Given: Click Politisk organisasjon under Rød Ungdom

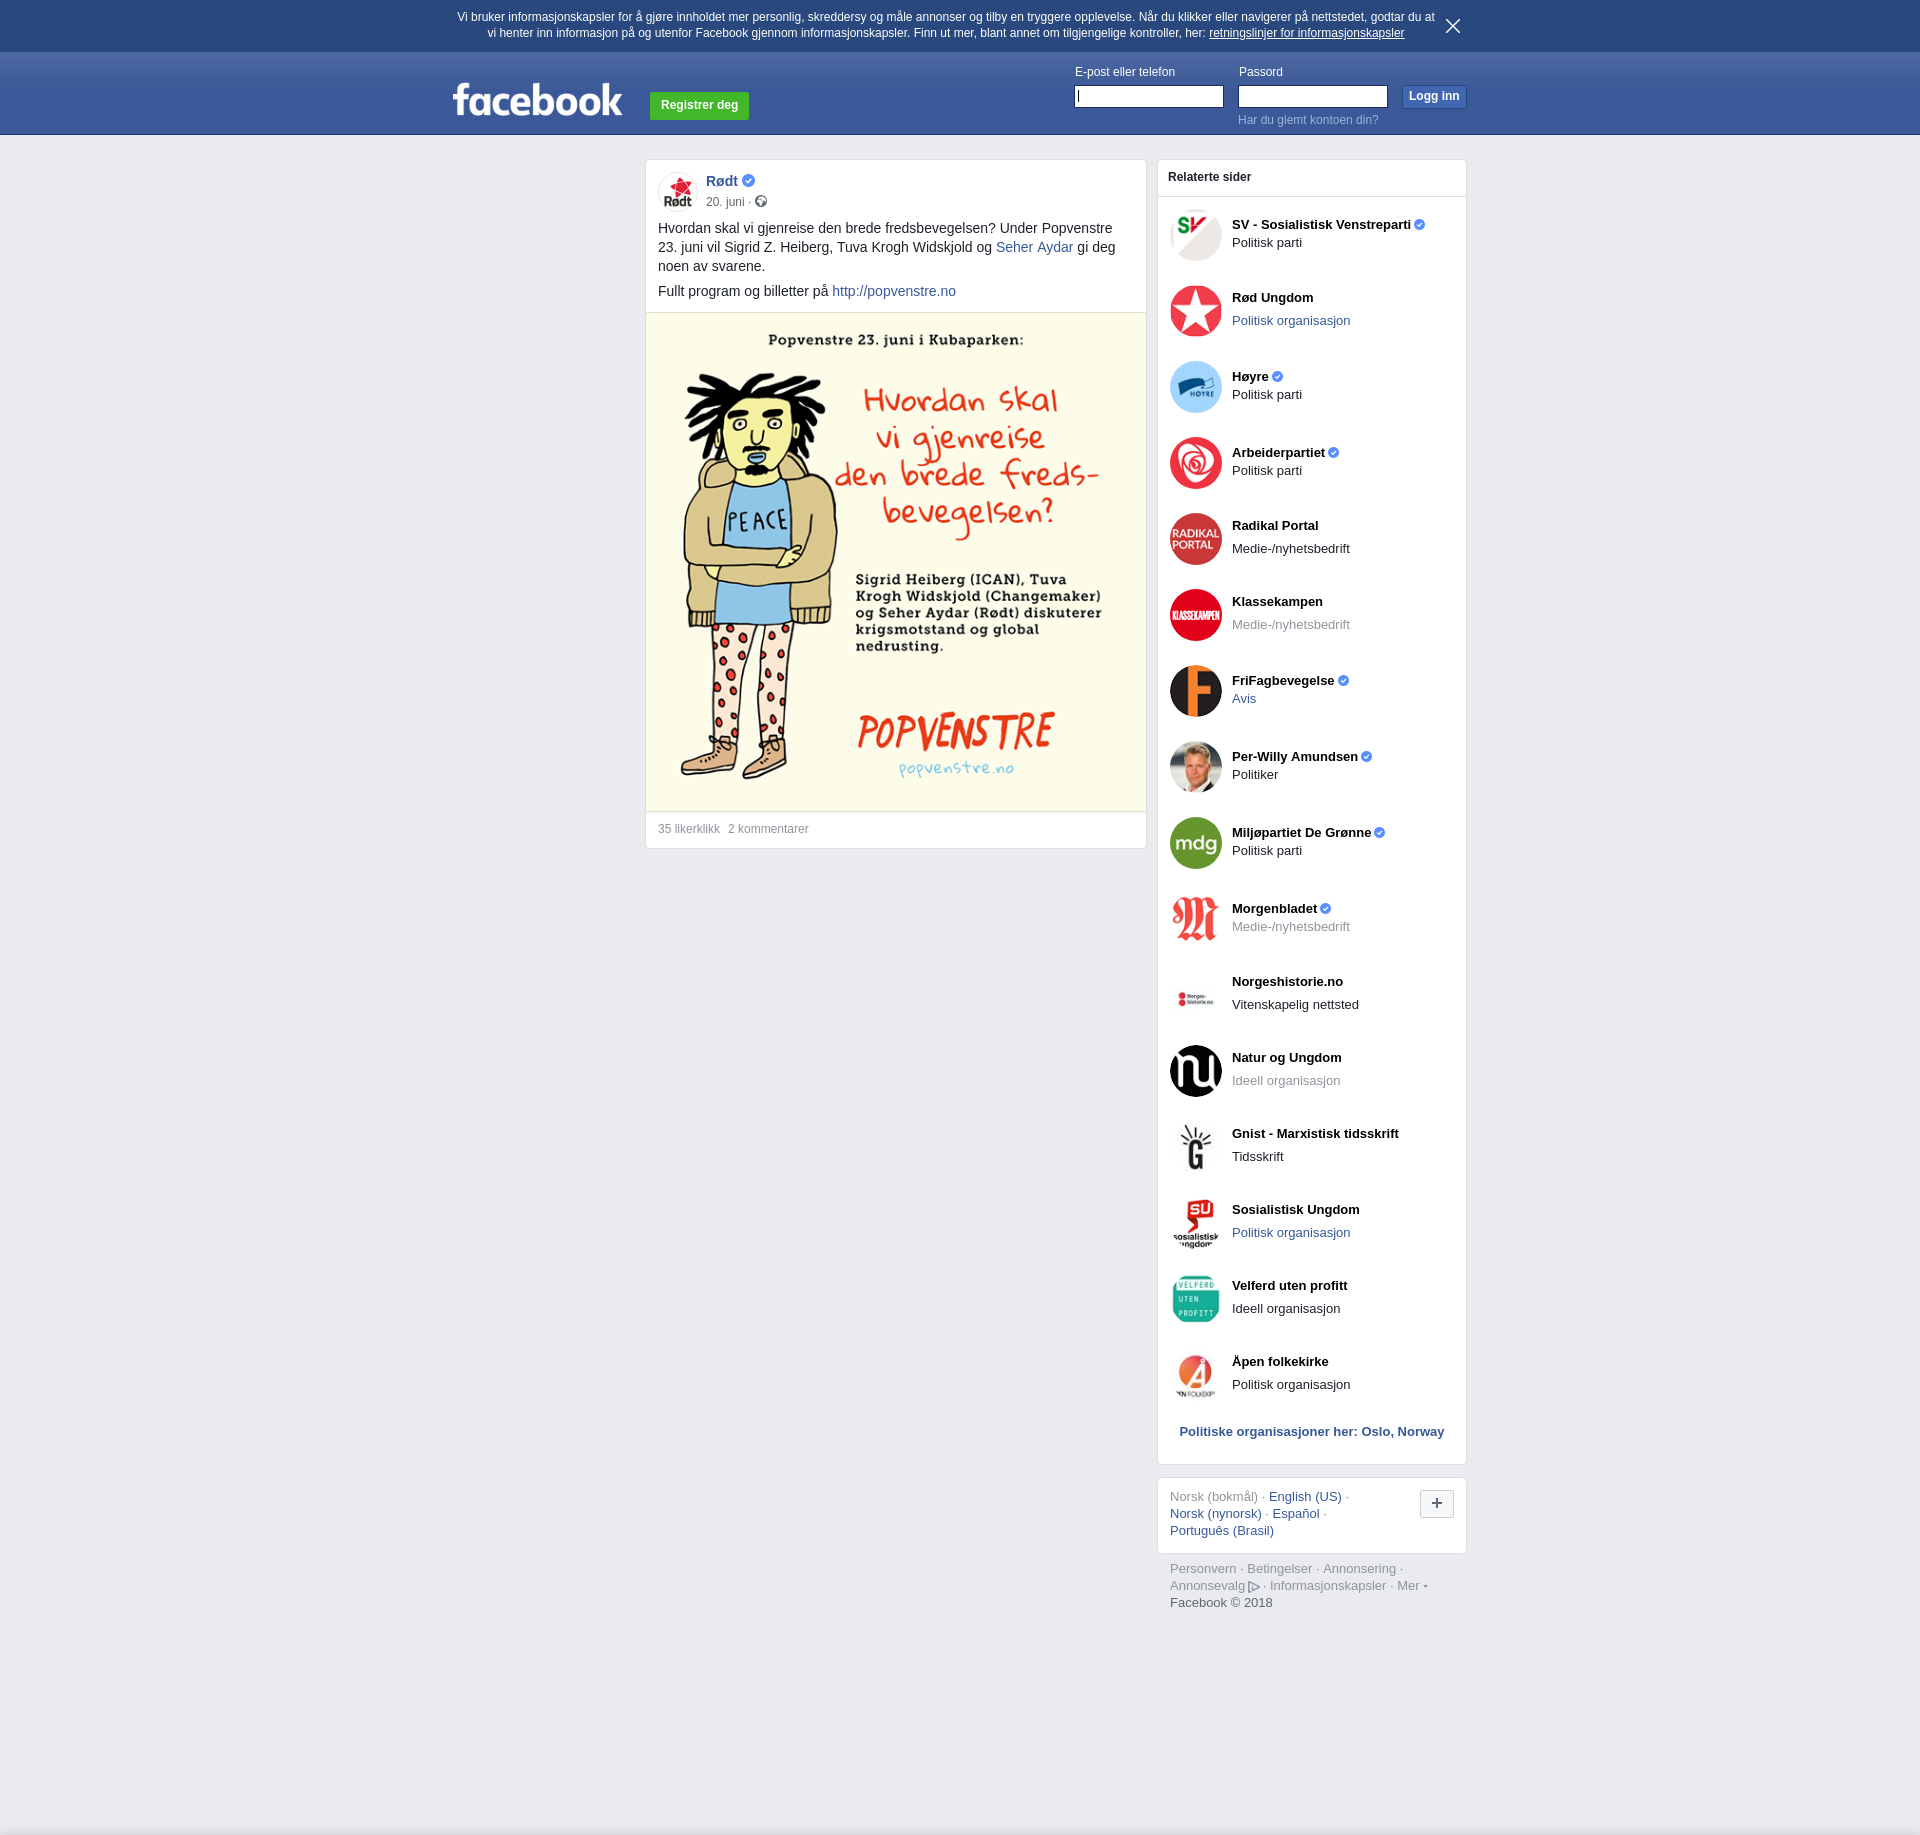Looking at the screenshot, I should click(1291, 321).
